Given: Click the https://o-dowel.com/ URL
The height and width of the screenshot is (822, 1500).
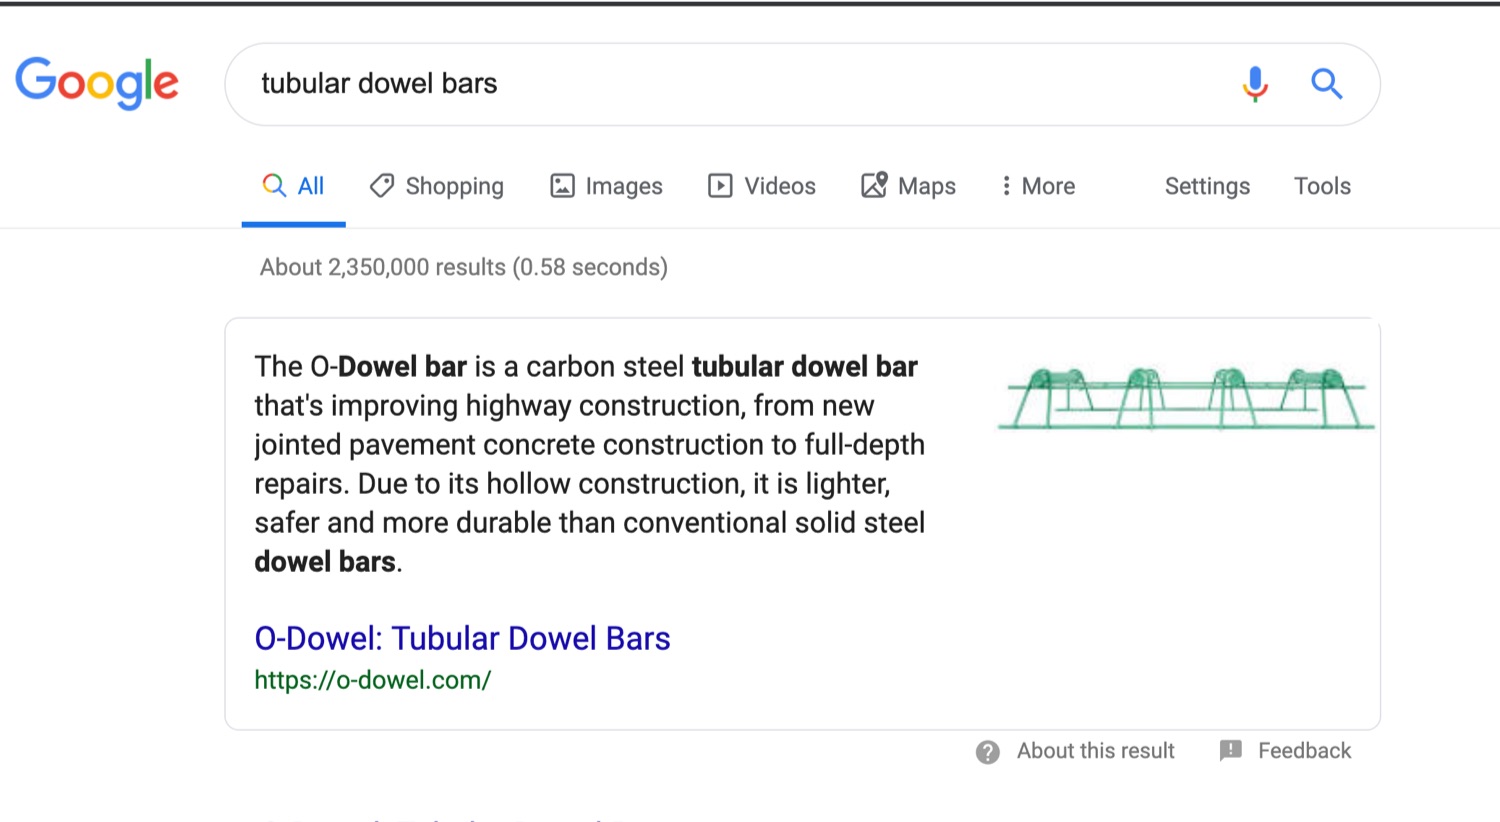Looking at the screenshot, I should [373, 680].
